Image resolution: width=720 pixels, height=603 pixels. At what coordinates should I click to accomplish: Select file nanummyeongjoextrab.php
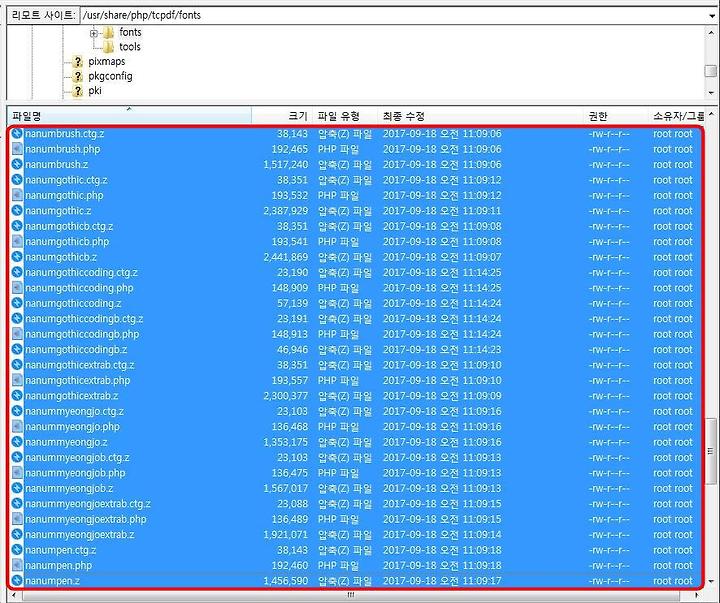(86, 519)
